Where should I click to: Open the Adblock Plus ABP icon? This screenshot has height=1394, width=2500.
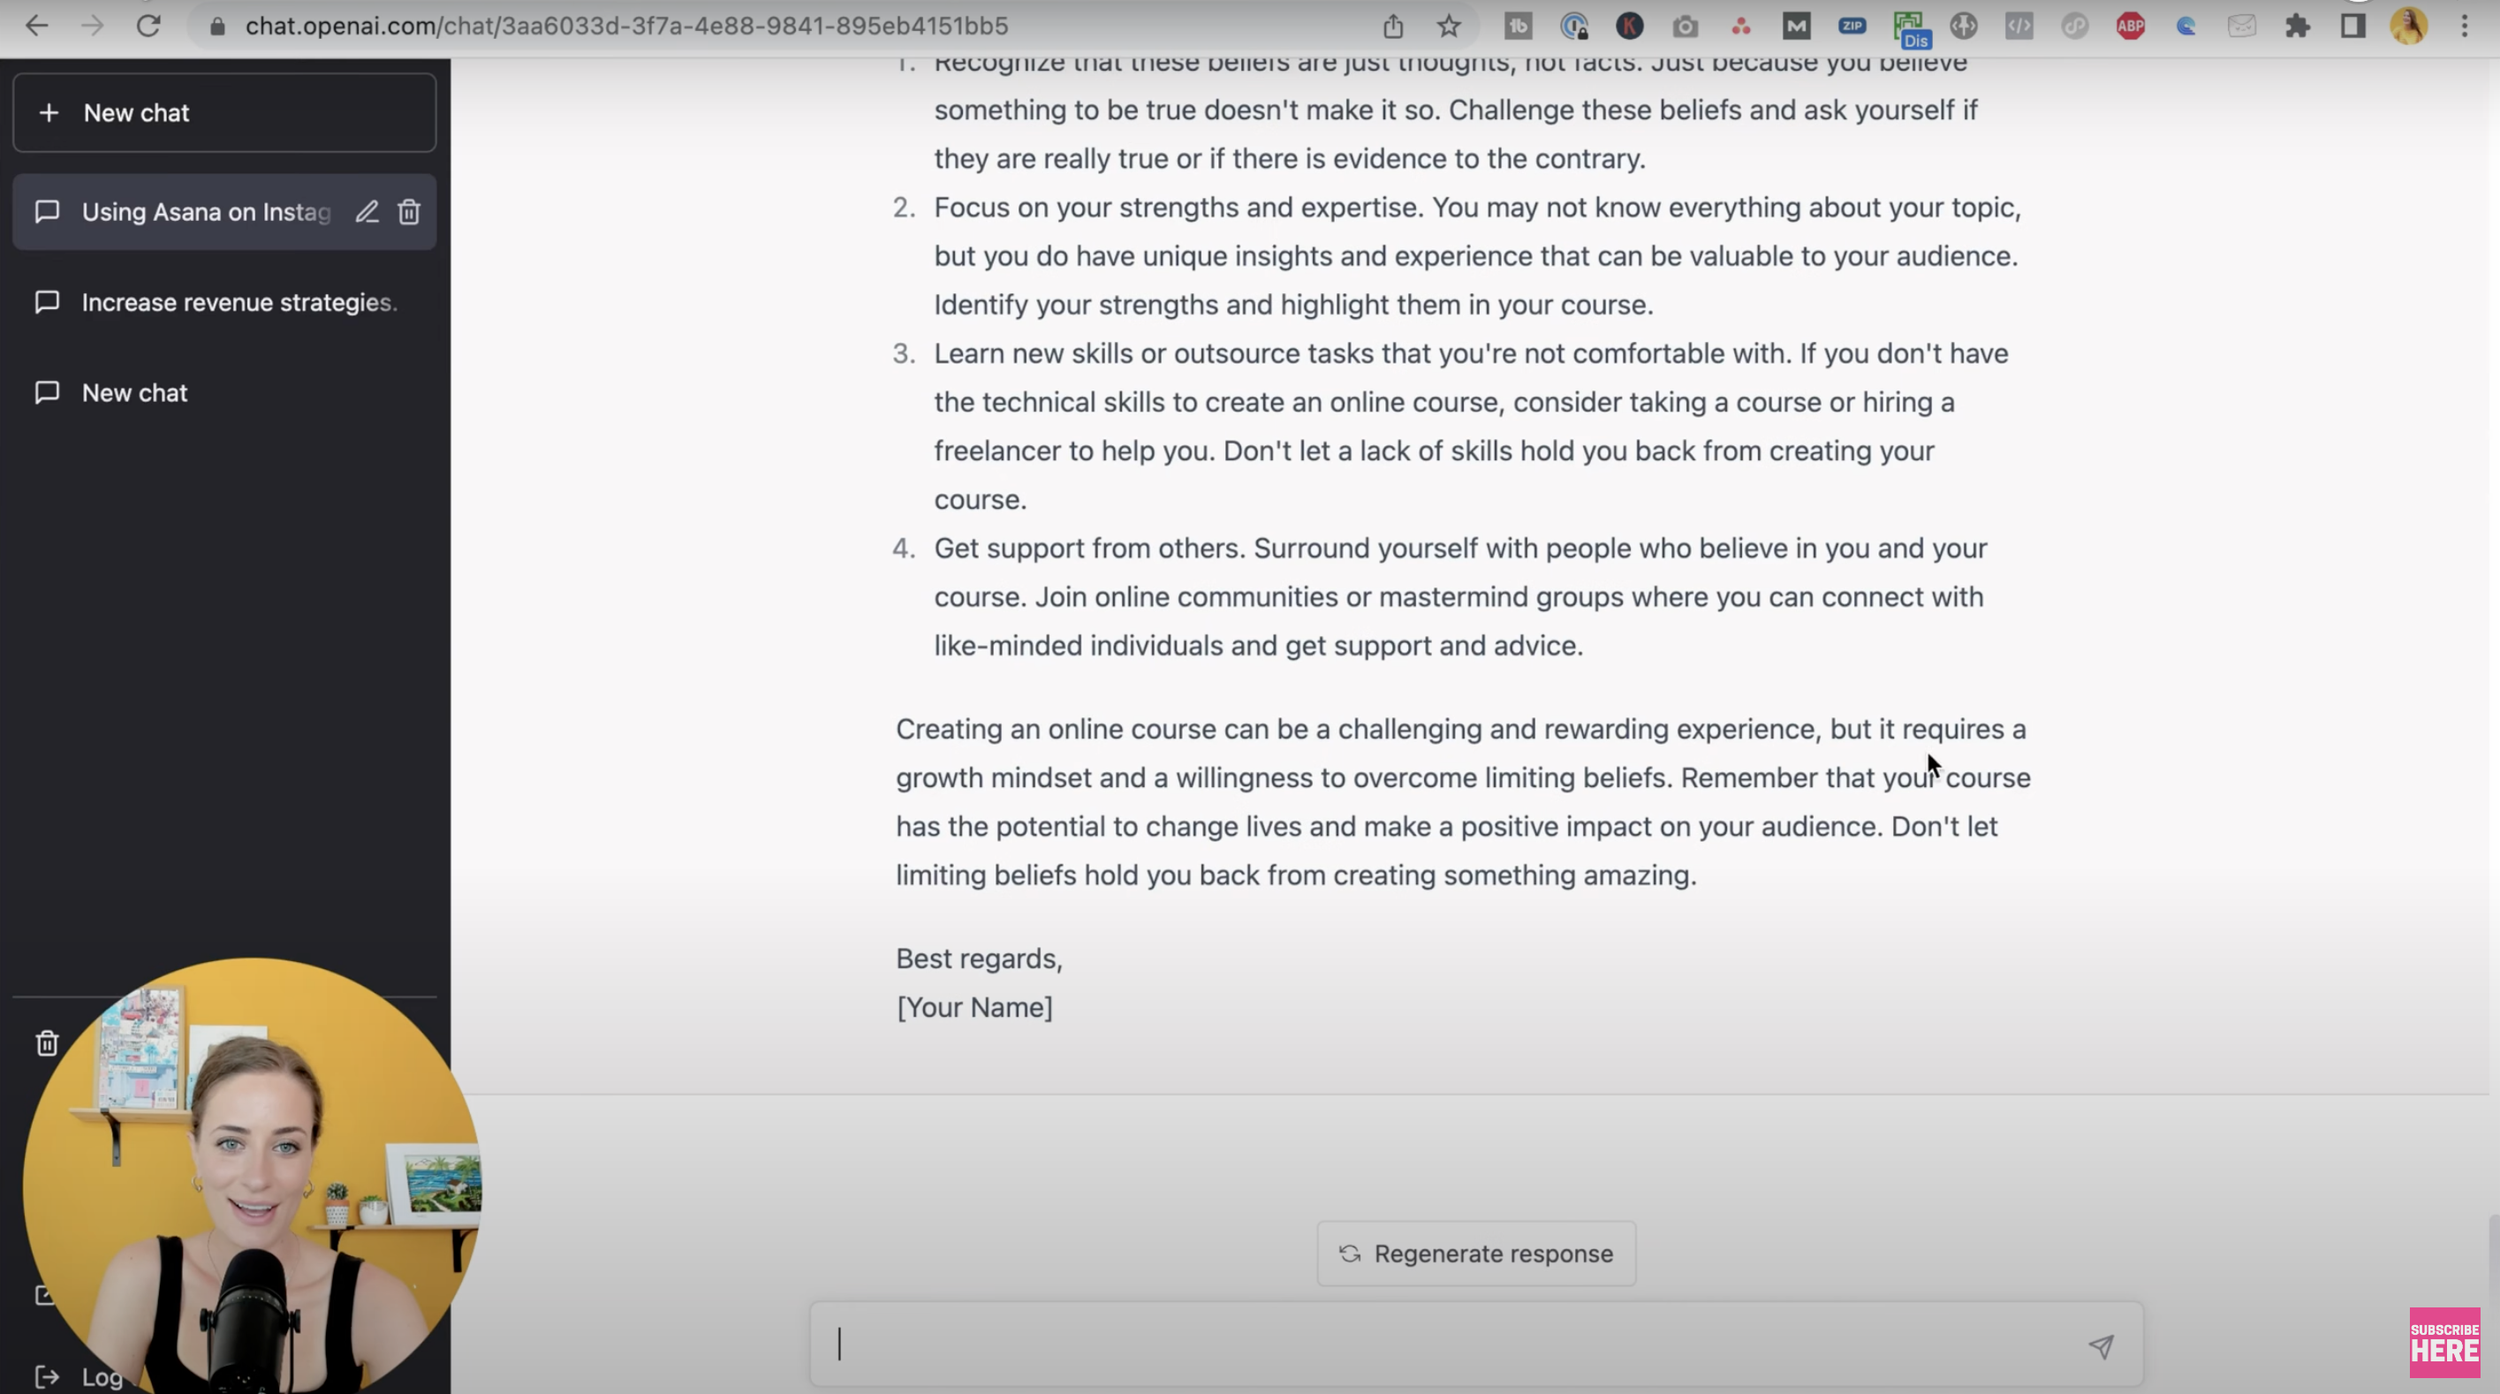pos(2130,26)
